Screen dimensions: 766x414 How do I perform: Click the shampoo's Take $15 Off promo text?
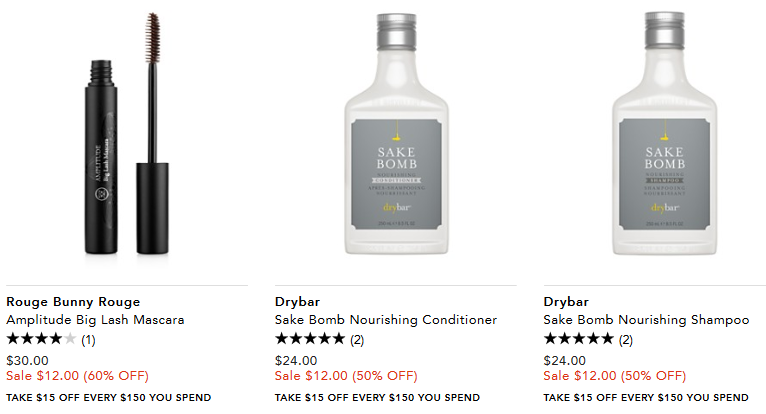[x=645, y=398]
